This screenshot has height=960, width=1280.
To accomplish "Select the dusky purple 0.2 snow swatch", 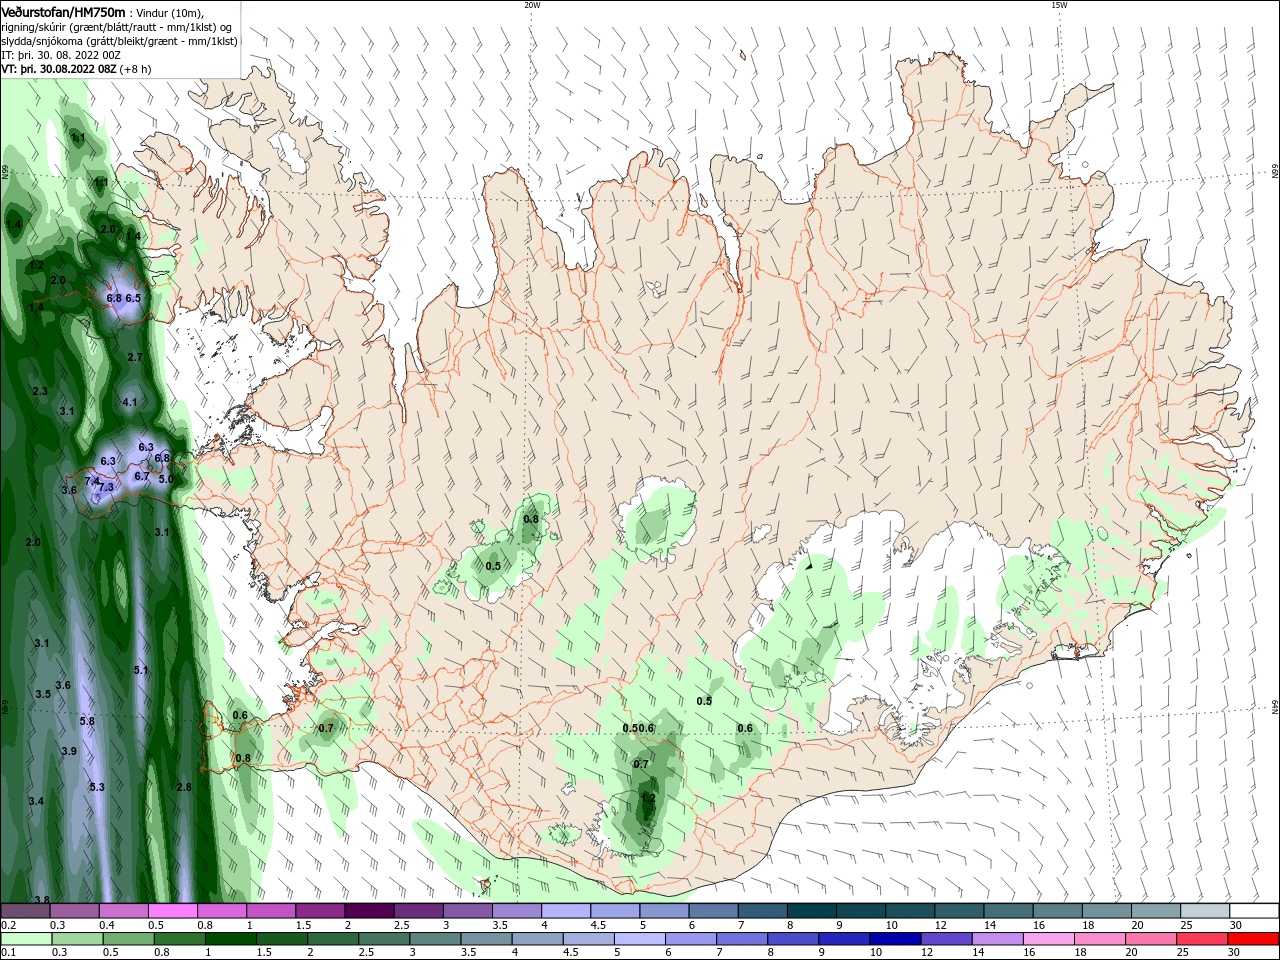I will (25, 911).
